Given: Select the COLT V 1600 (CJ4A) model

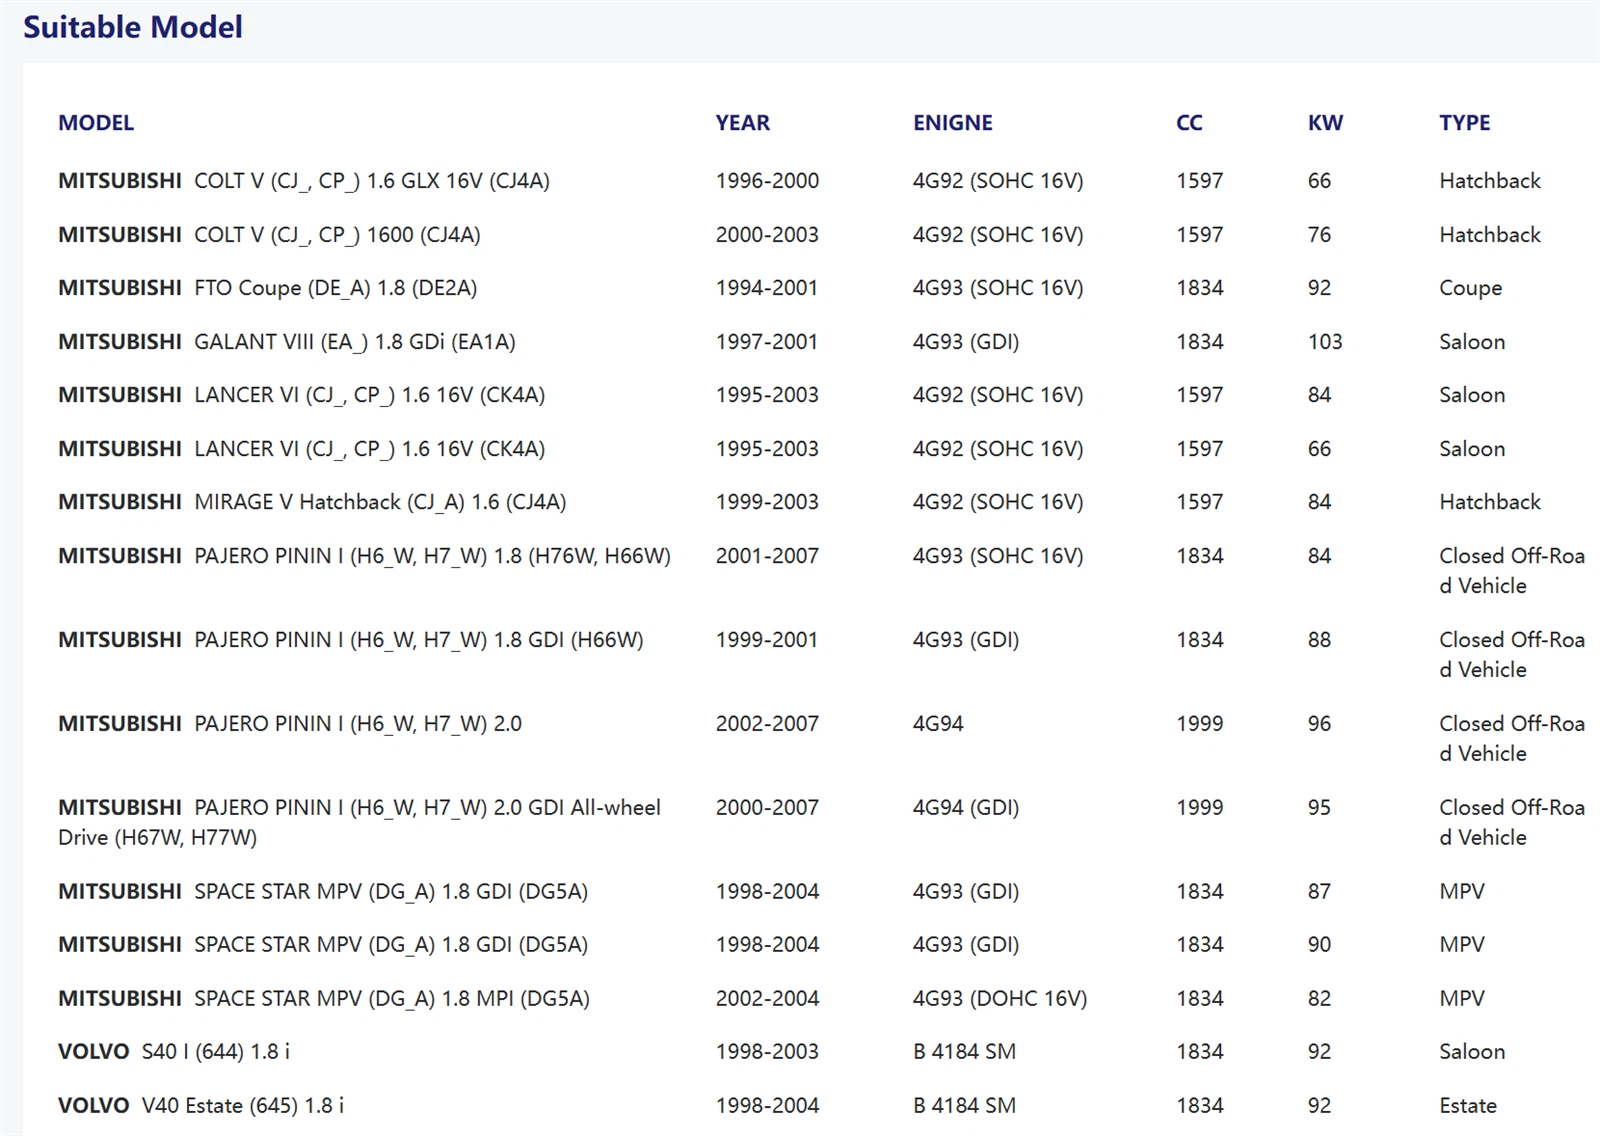Looking at the screenshot, I should tap(269, 235).
